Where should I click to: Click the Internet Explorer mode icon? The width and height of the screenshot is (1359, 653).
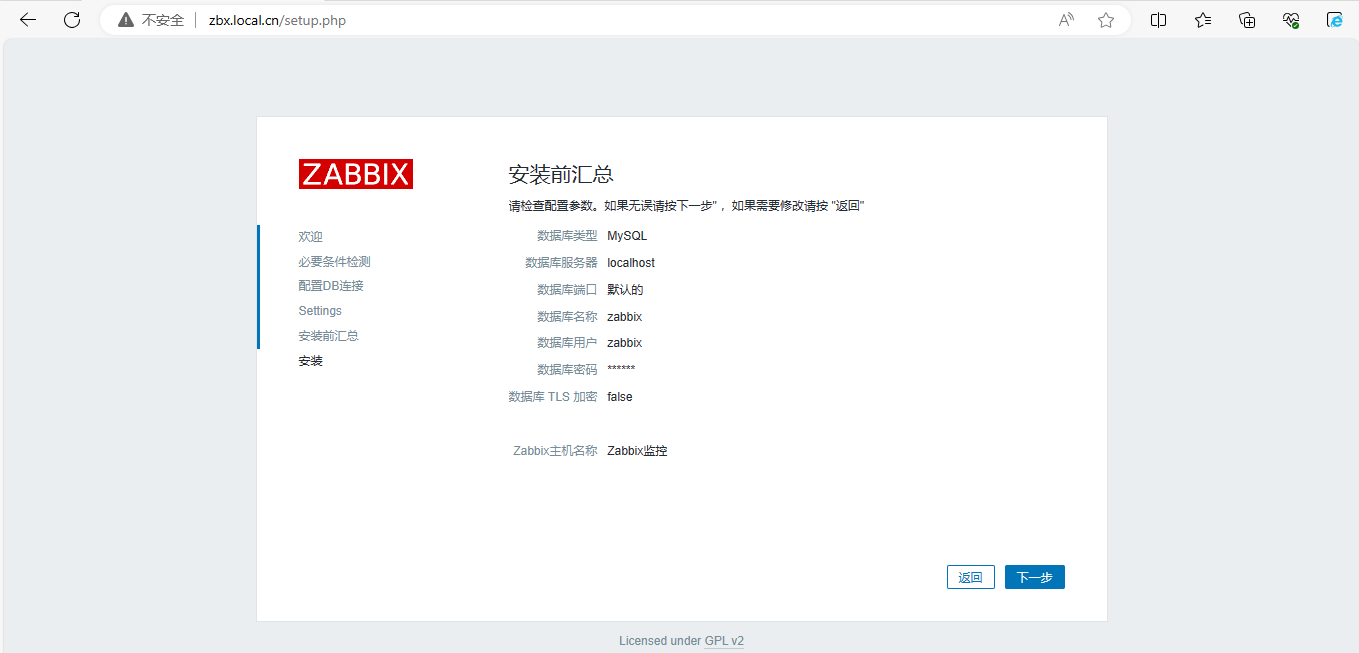tap(1334, 20)
